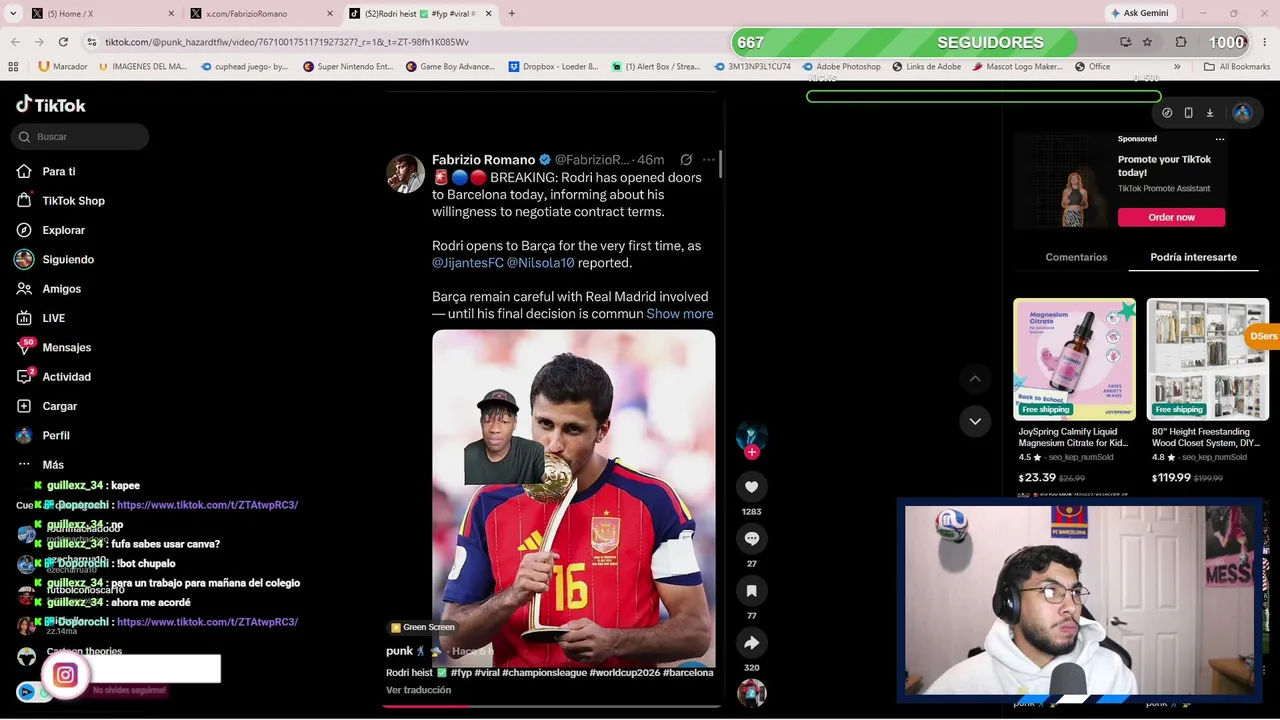
Task: Open the spinning sound disc icon
Action: 751,692
